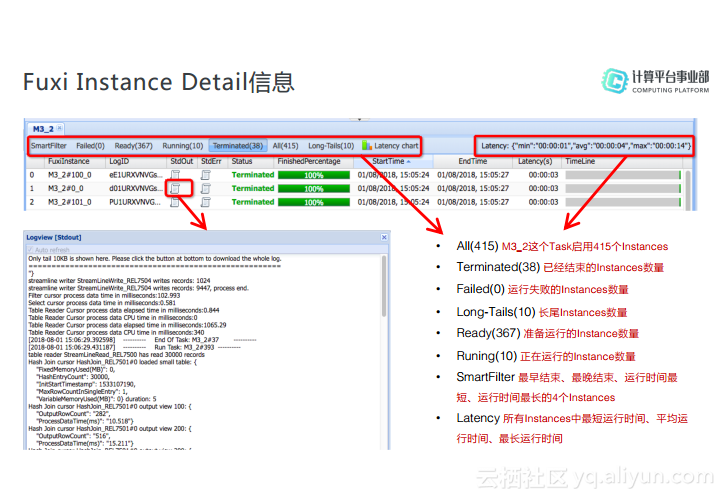This screenshot has width=725, height=500.
Task: Click timeline bar of M3_2#100_0 row
Action: [623, 175]
